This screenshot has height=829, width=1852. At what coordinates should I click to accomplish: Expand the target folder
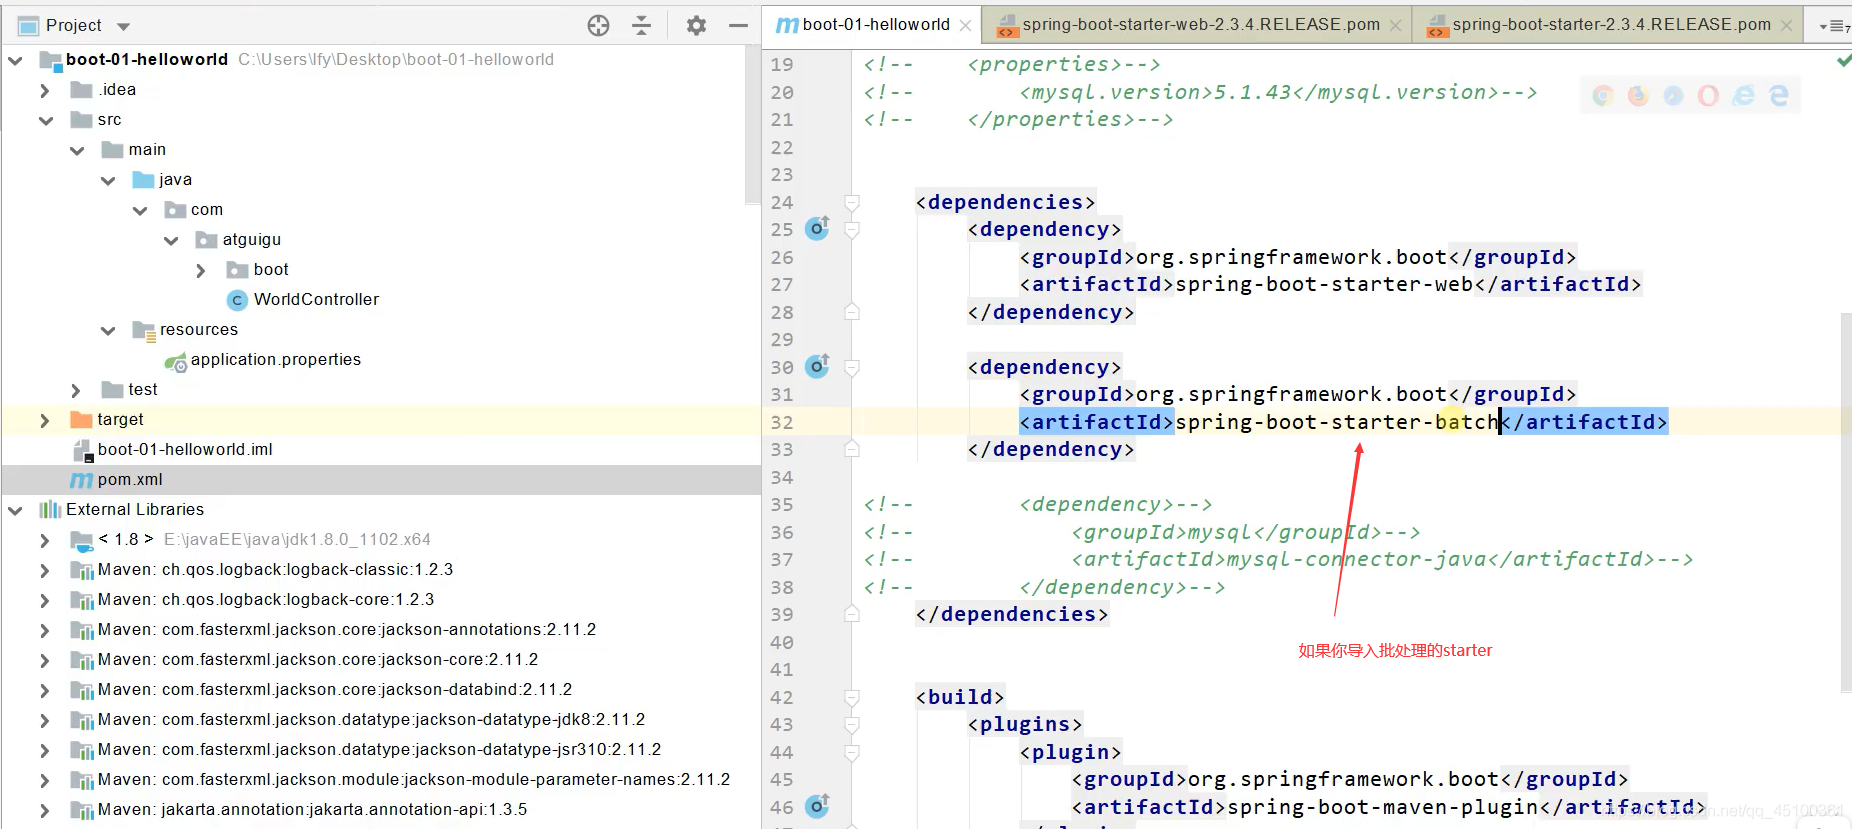click(x=44, y=420)
